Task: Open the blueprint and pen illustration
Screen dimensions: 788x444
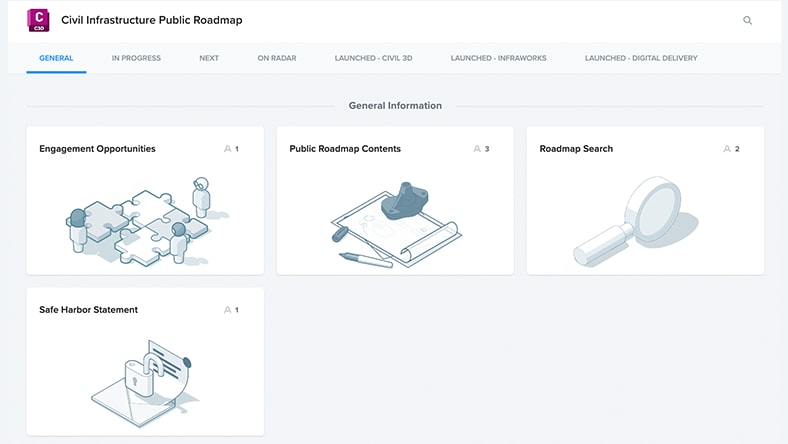Action: click(x=395, y=225)
